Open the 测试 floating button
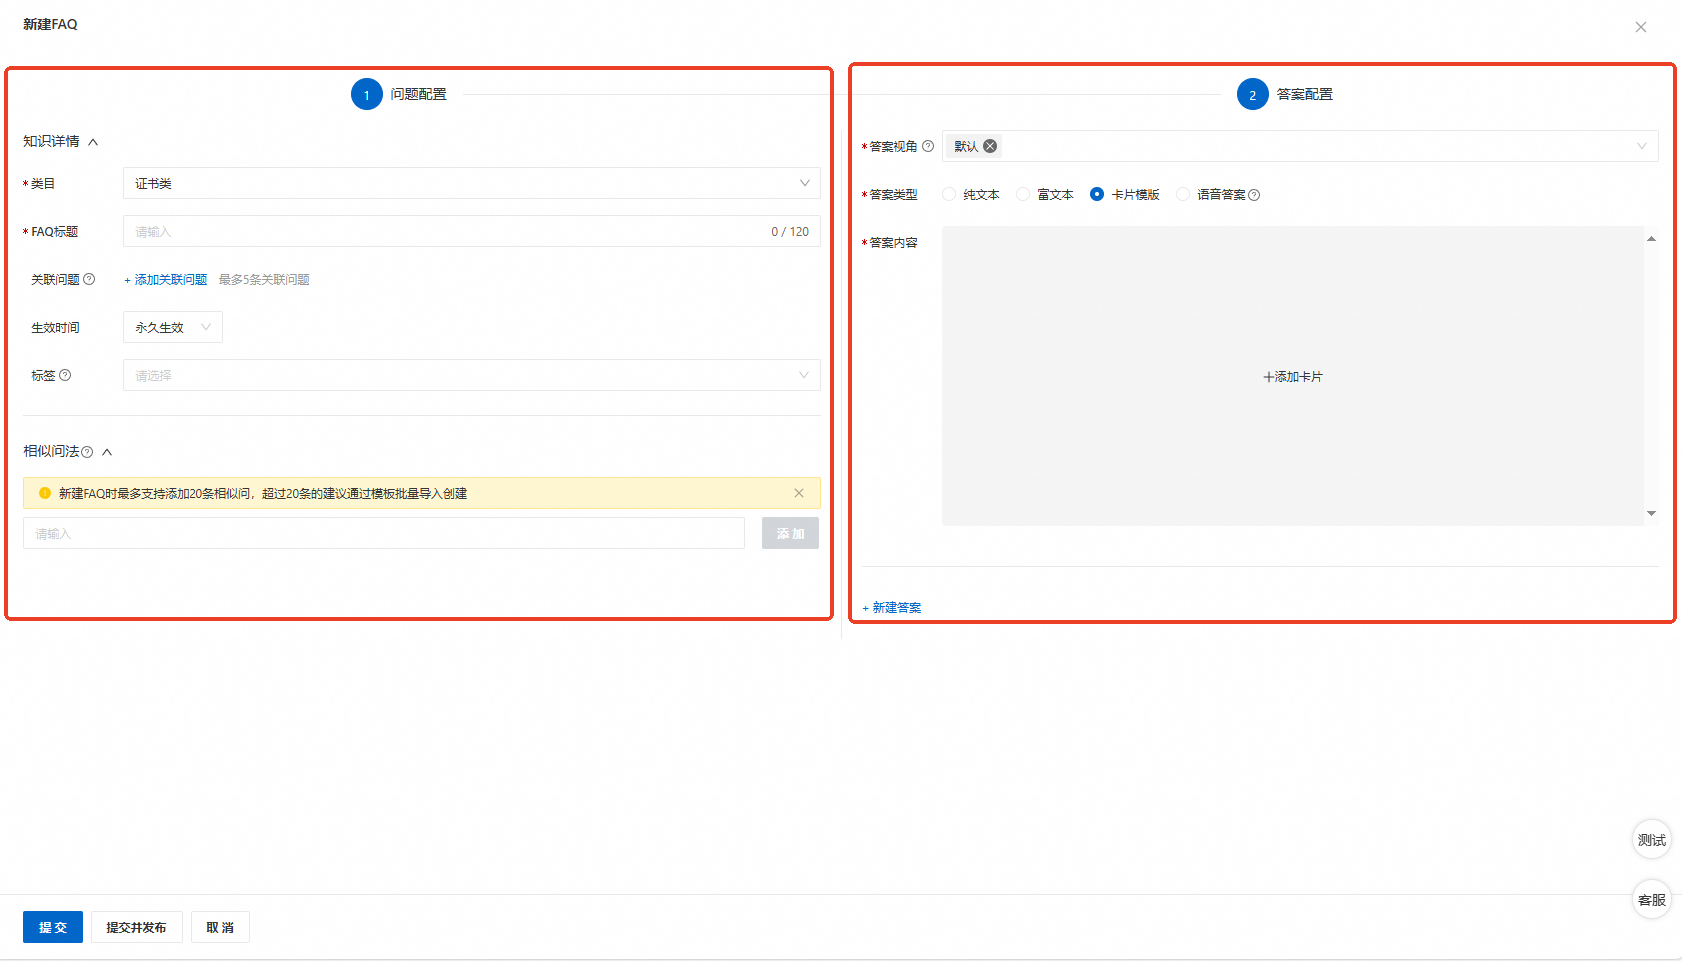 (x=1652, y=840)
